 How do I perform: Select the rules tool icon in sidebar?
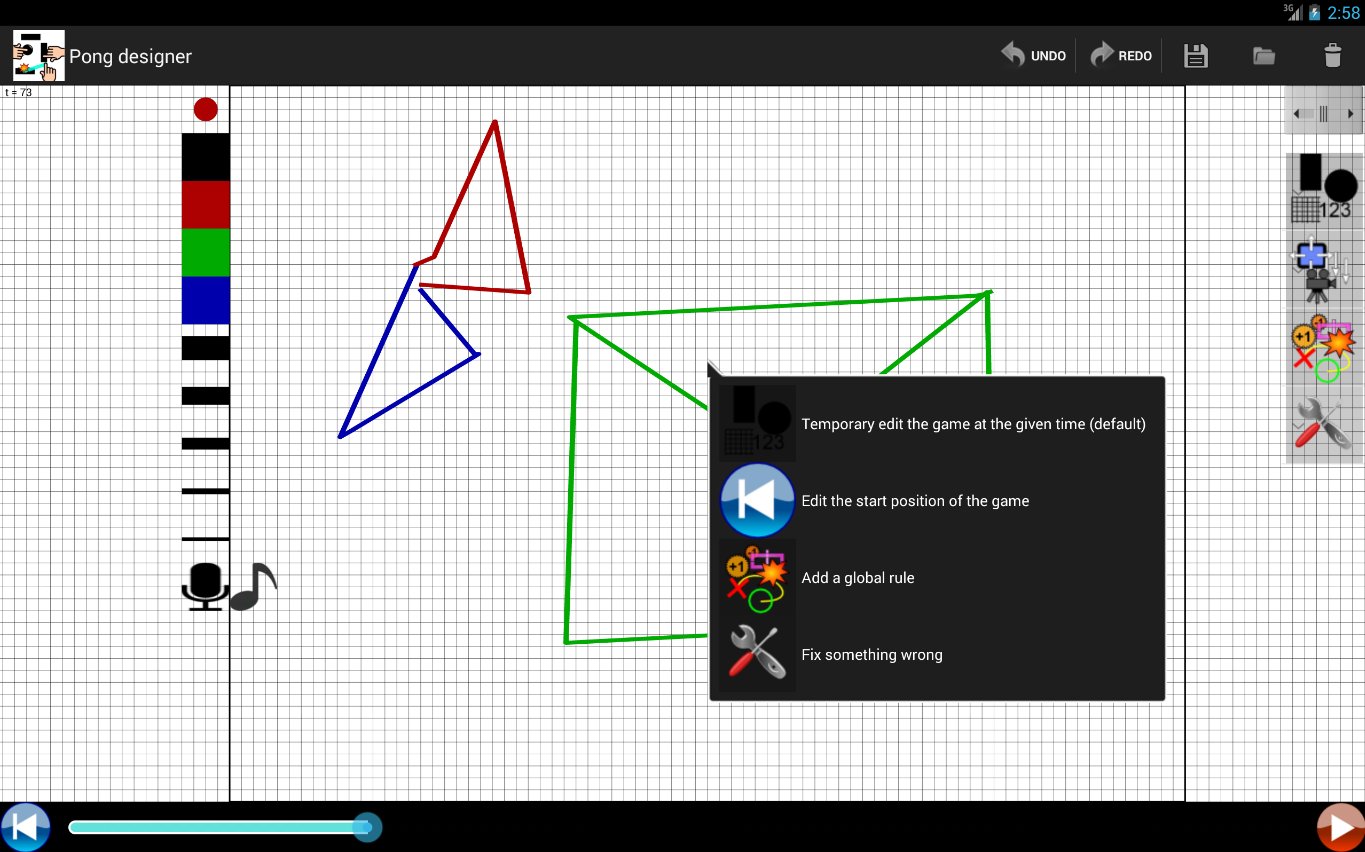point(1324,346)
